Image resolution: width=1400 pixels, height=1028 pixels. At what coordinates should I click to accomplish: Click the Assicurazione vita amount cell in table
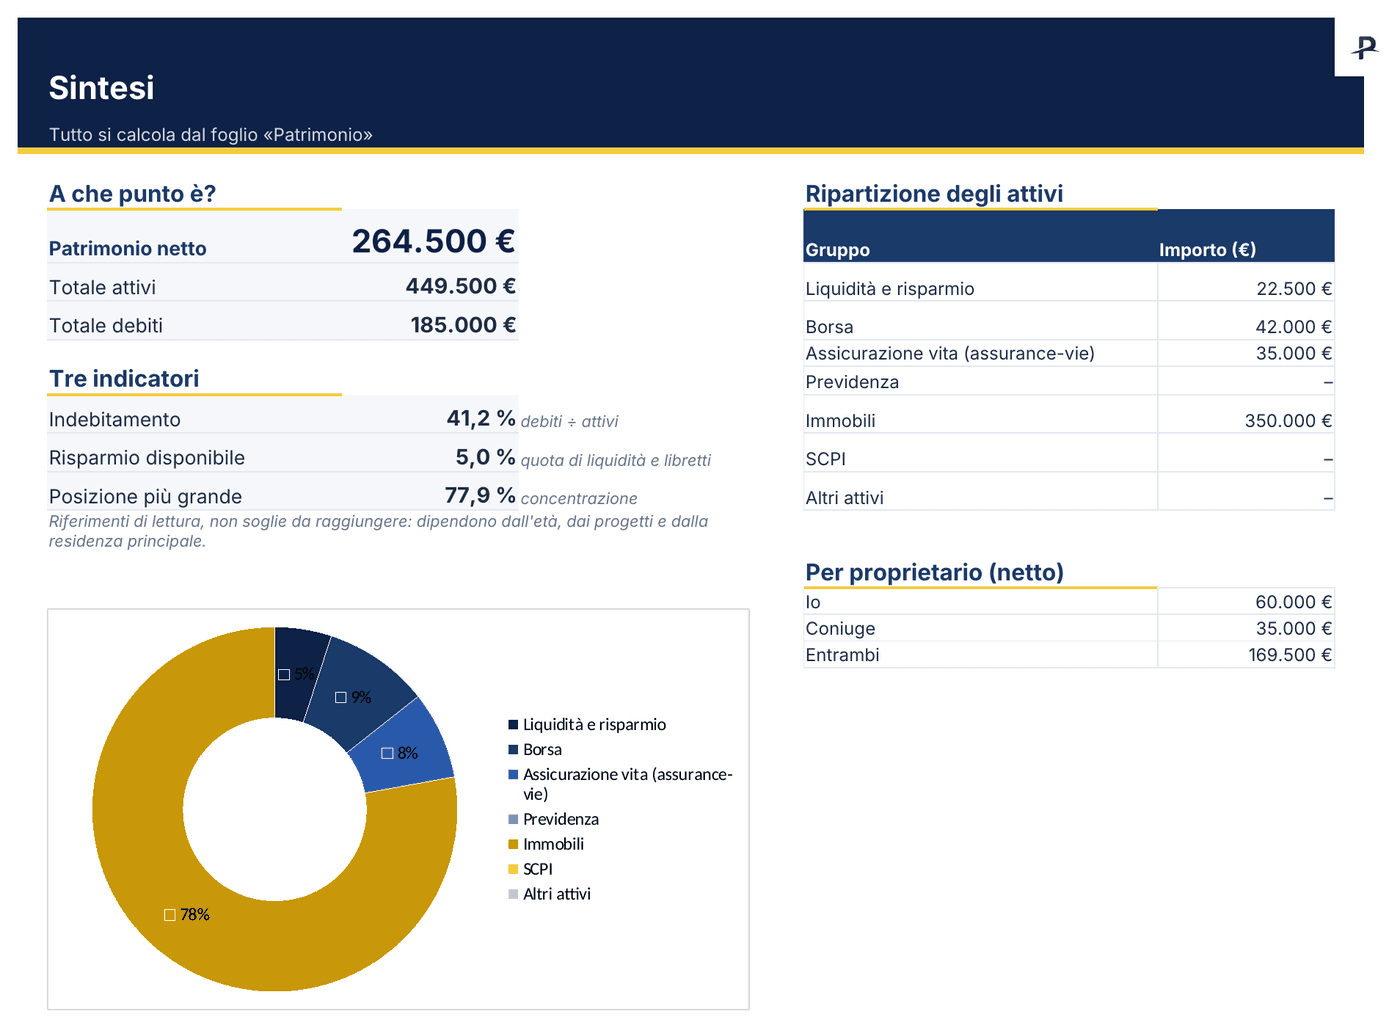[1246, 353]
